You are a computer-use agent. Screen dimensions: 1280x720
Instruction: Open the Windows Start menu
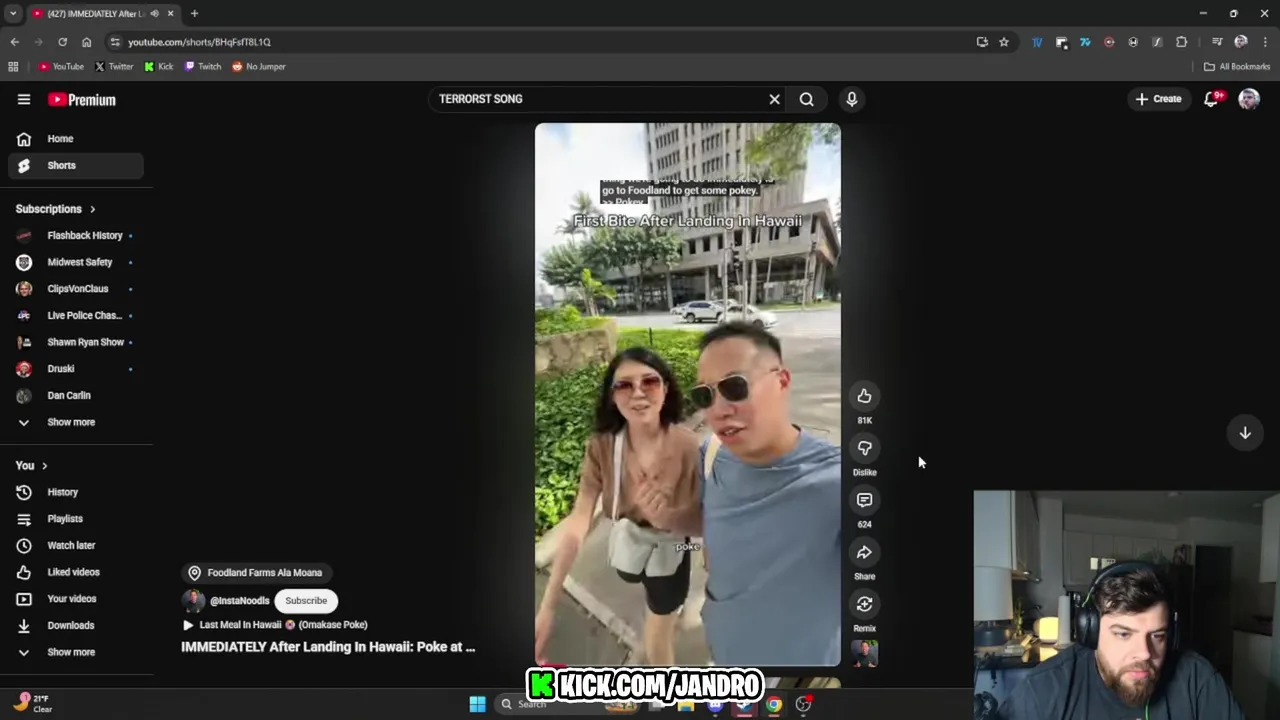[x=477, y=704]
